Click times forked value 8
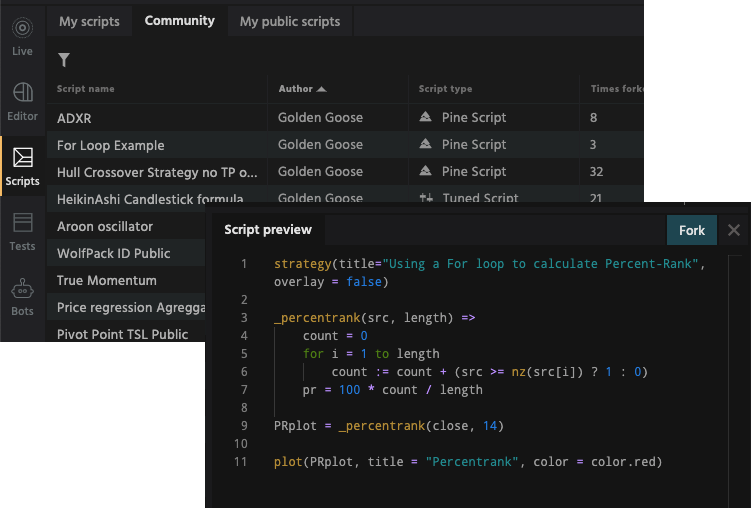Screen dimensions: 751x508 [593, 117]
